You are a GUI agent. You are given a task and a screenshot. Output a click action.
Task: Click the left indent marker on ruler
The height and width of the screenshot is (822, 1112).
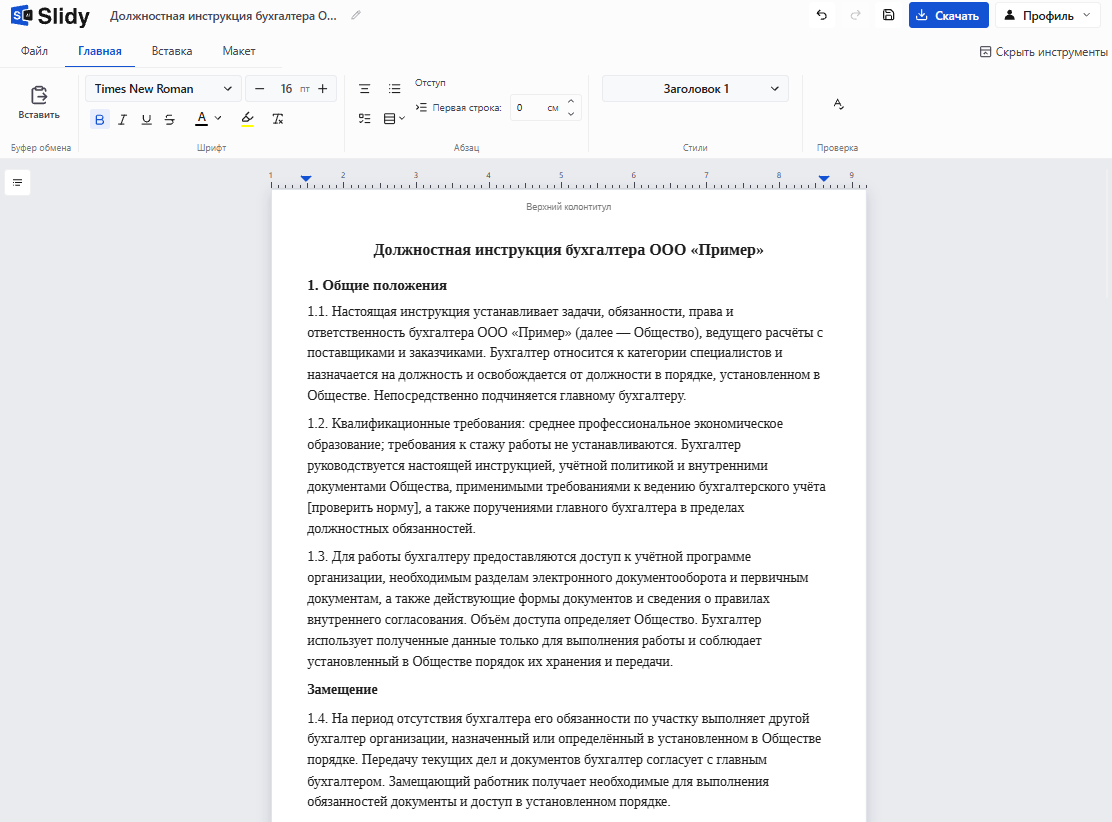click(306, 179)
